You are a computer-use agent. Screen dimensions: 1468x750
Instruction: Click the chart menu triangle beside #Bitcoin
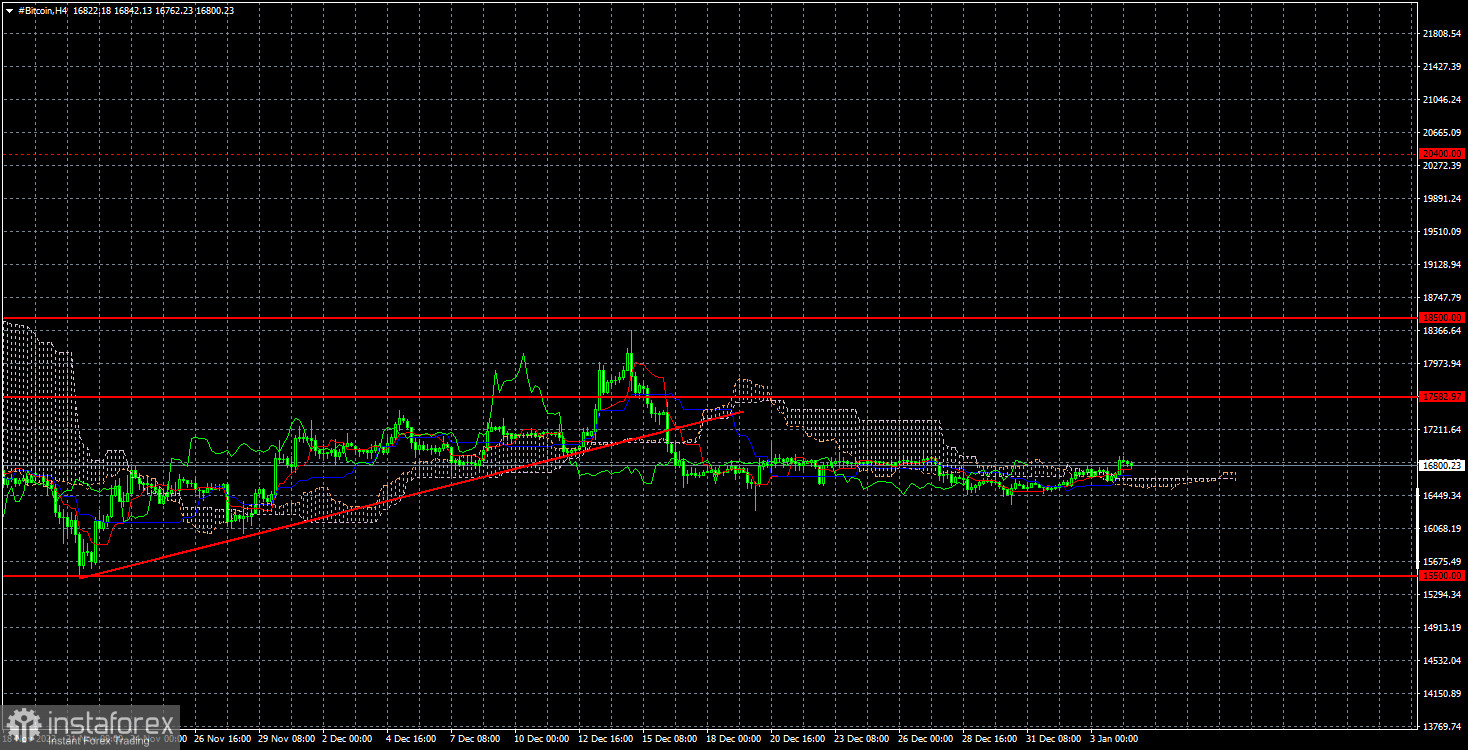[x=8, y=9]
